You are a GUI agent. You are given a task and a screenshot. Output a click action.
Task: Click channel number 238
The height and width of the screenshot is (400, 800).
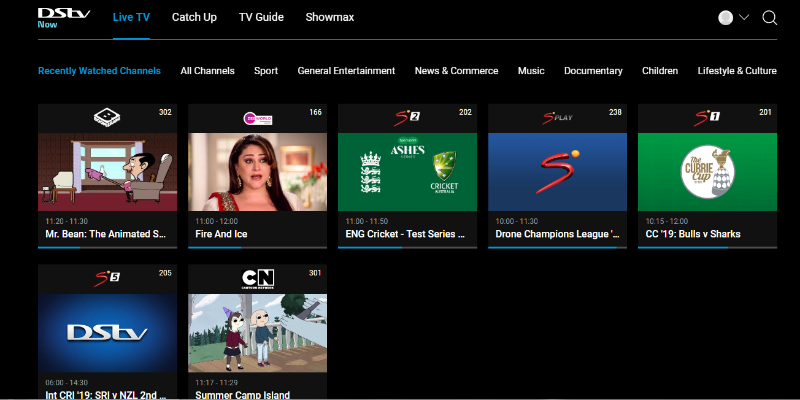pos(615,112)
